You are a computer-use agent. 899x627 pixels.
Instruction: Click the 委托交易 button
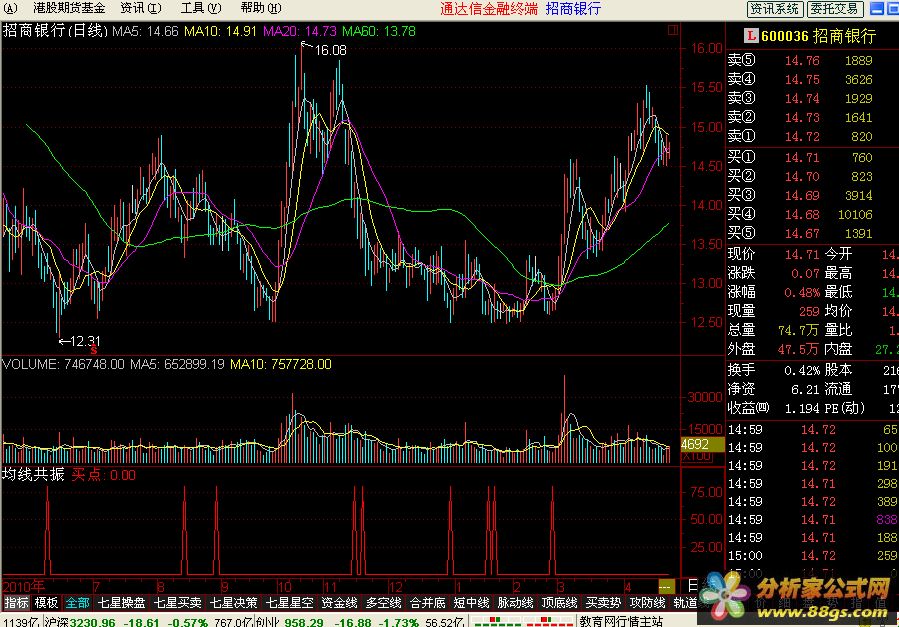tap(835, 9)
